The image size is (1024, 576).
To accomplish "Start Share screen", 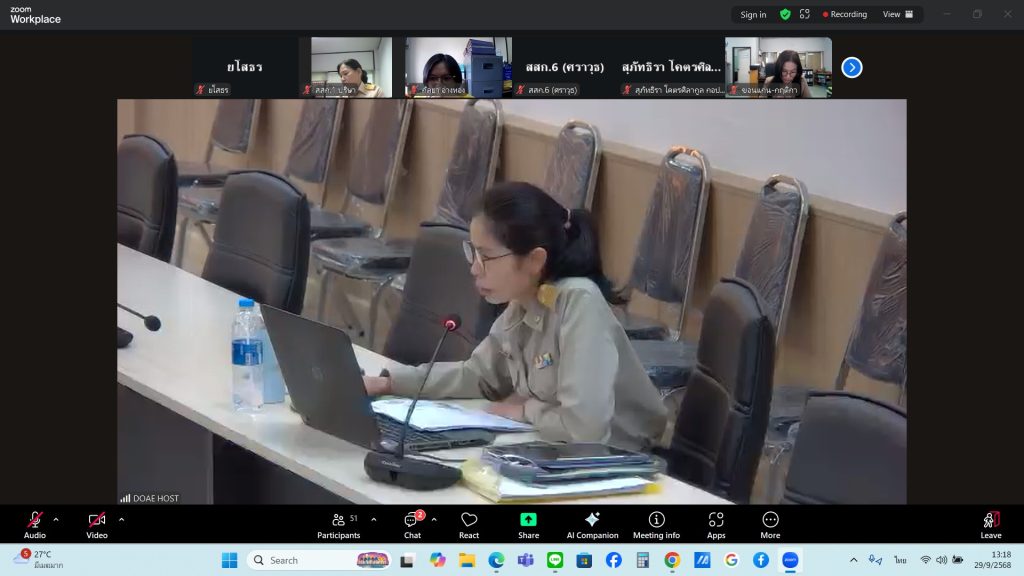I will point(528,524).
